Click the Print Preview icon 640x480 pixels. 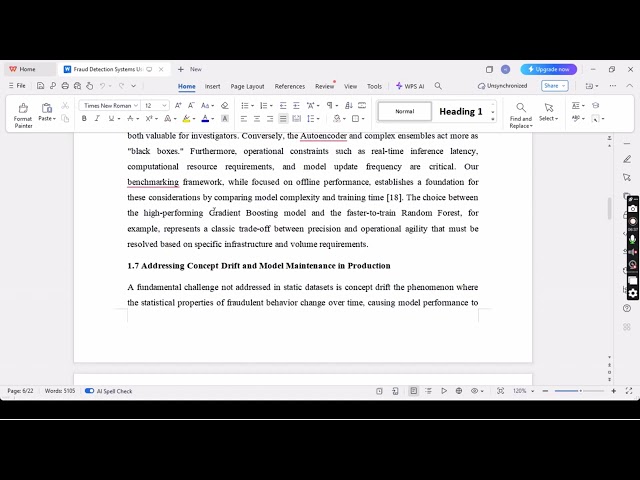pyautogui.click(x=77, y=86)
